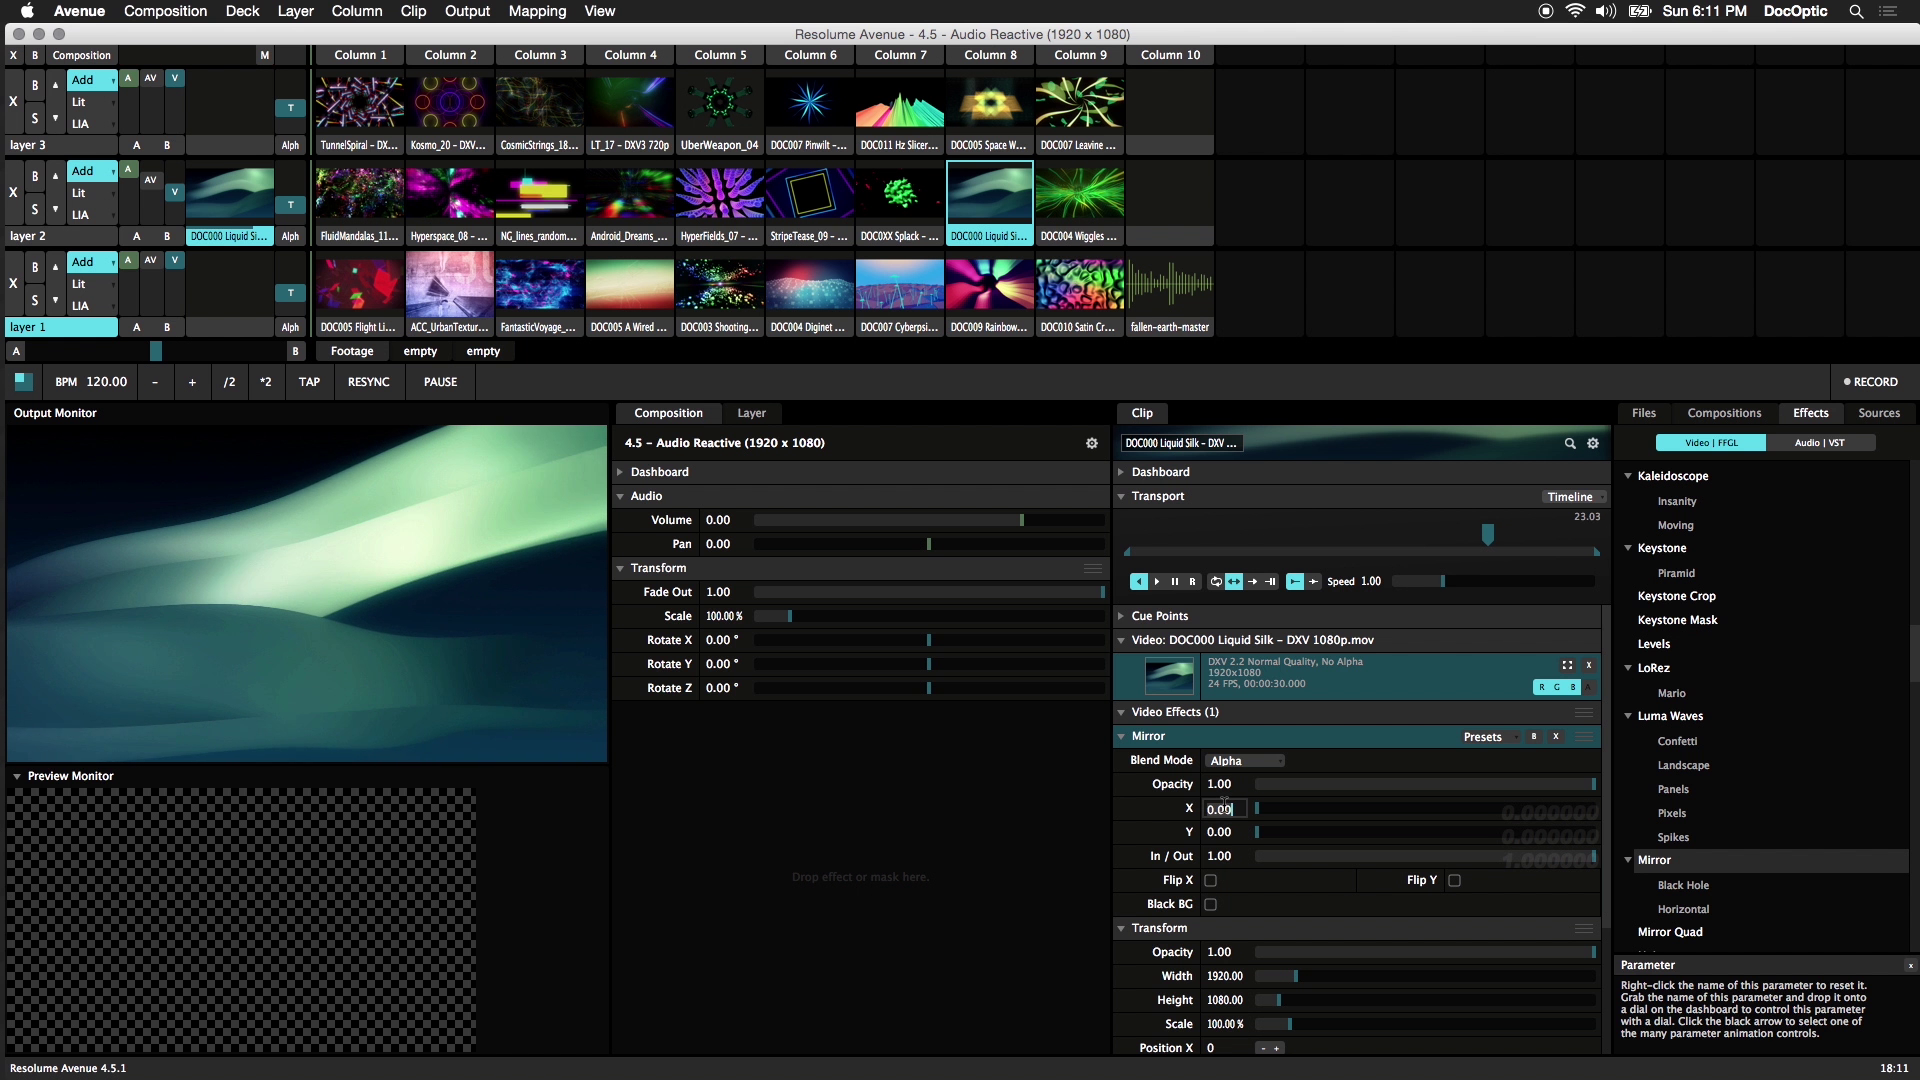
Task: Remove the Mirror effect with X
Action: coord(1556,737)
